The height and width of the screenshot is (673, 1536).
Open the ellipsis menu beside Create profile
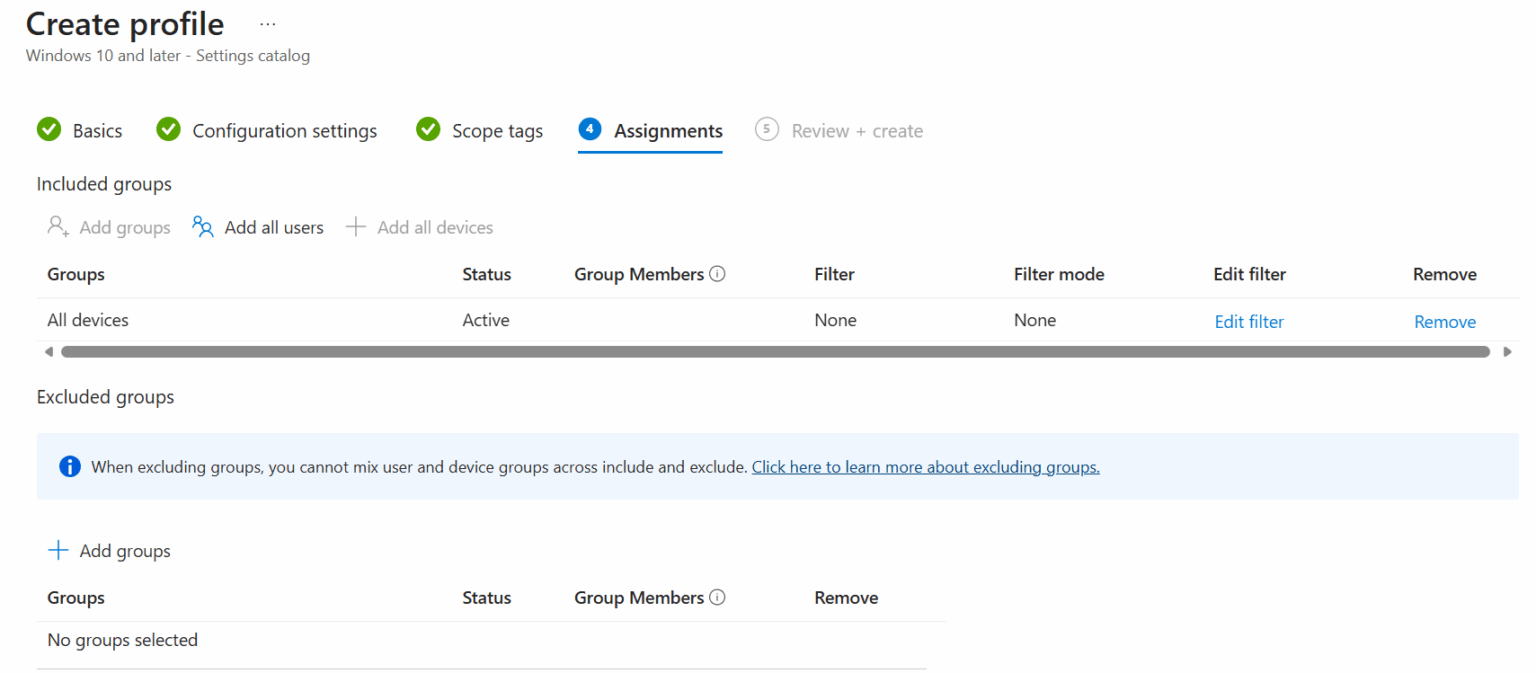point(268,24)
